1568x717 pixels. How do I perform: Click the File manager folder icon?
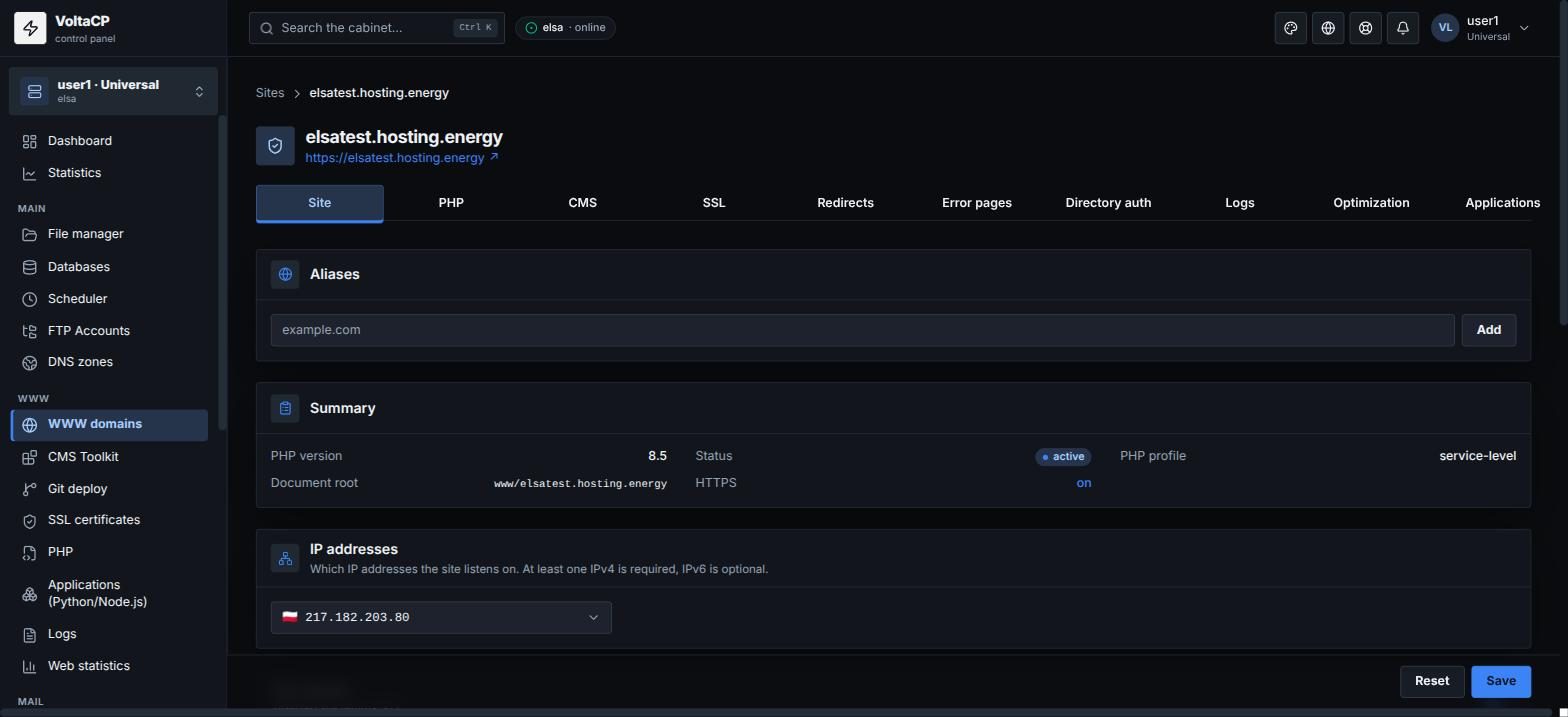pyautogui.click(x=30, y=234)
